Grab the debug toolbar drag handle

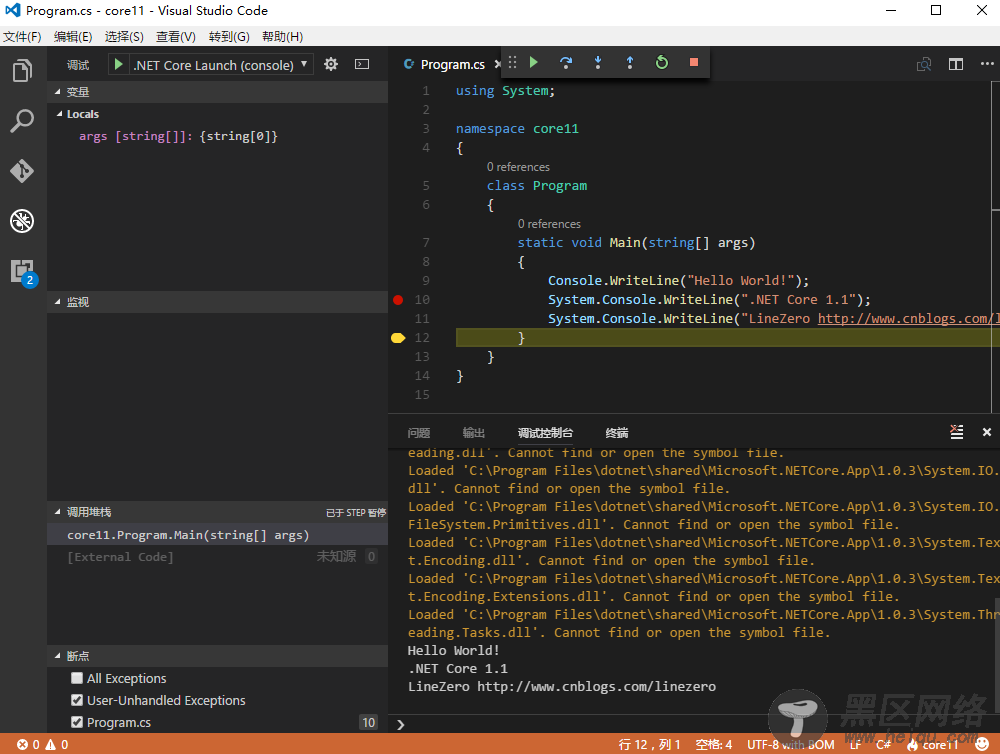click(x=512, y=62)
